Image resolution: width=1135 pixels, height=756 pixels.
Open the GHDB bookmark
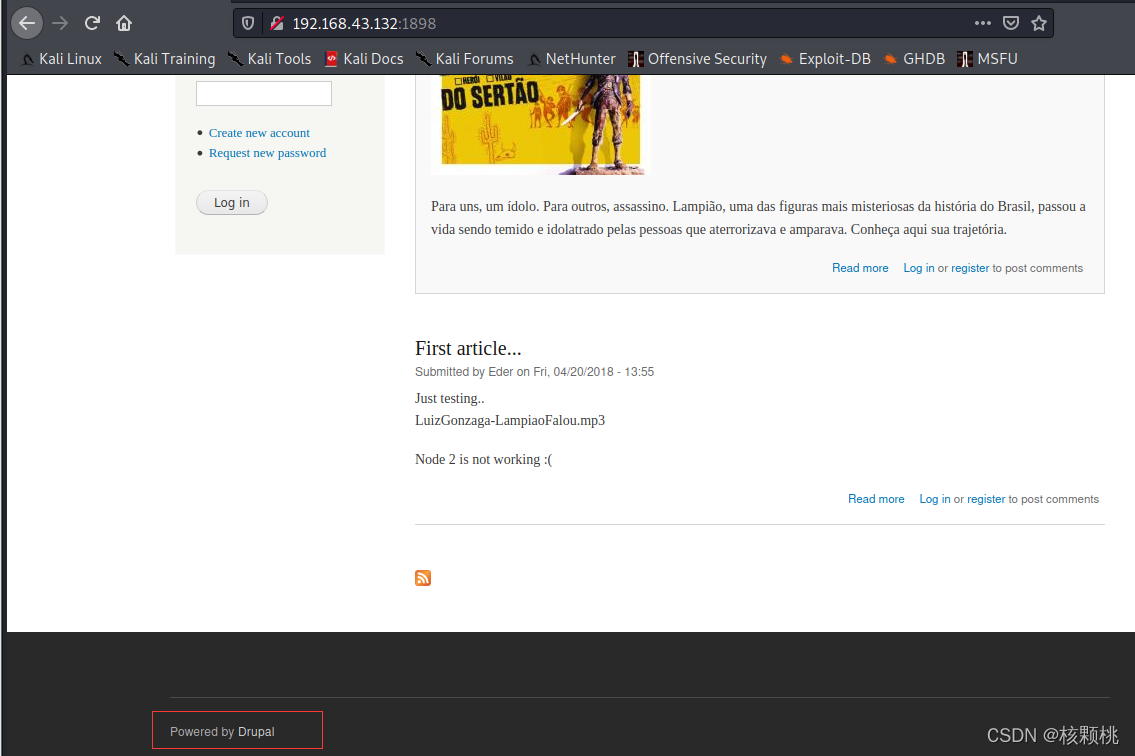tap(915, 59)
